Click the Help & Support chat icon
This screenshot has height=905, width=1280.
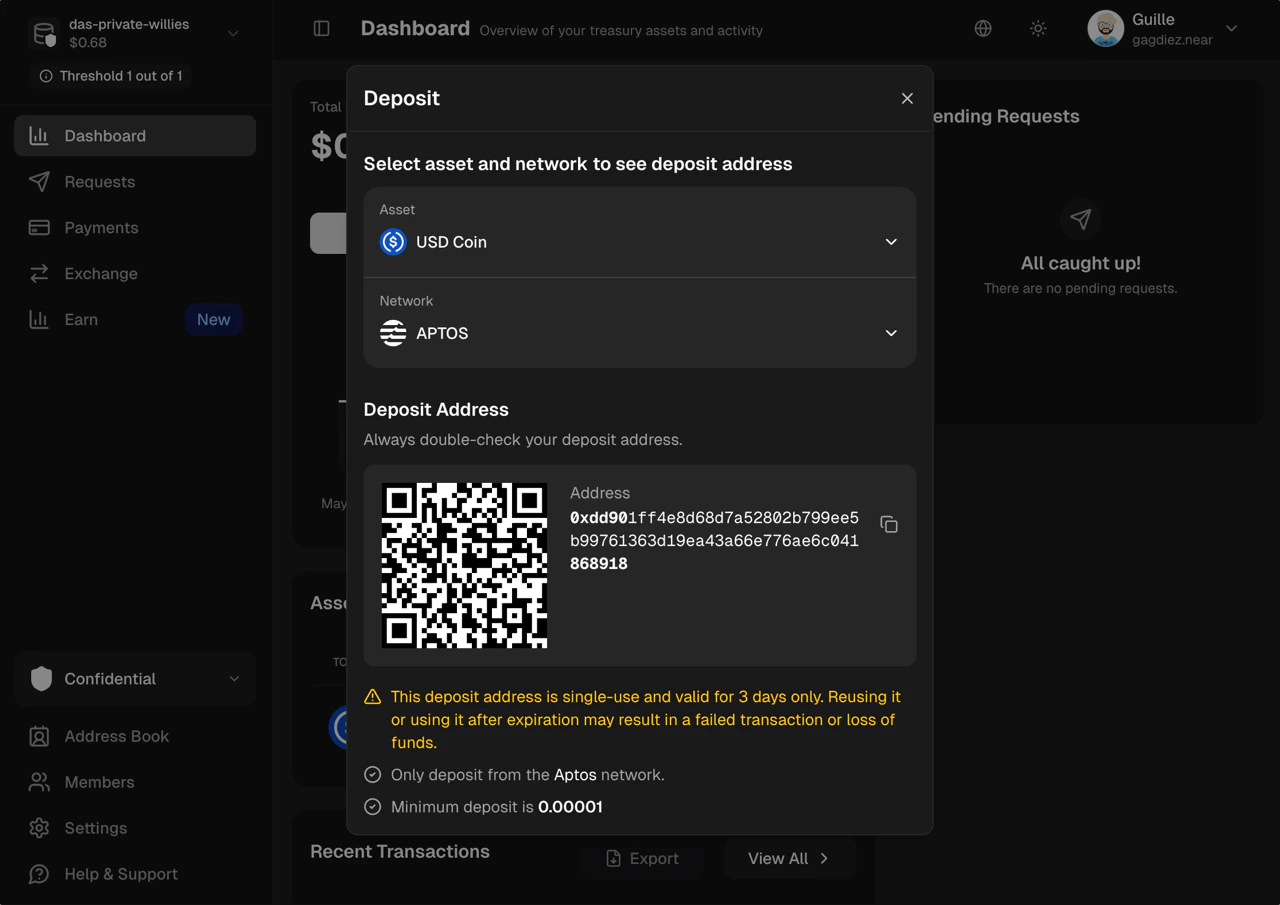39,875
